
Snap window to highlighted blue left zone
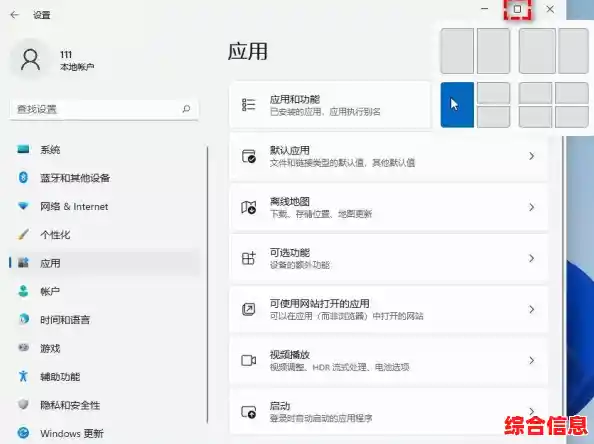click(457, 105)
